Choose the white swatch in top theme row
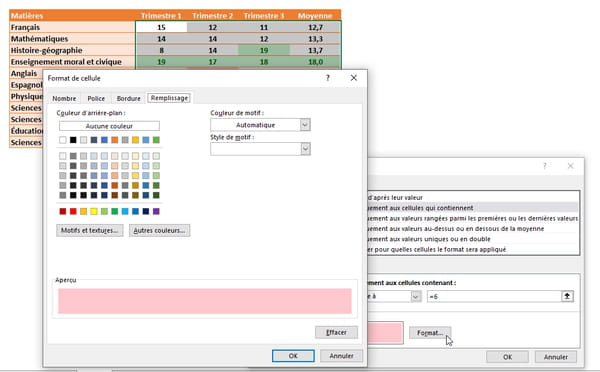Image resolution: width=600 pixels, height=372 pixels. tap(63, 140)
